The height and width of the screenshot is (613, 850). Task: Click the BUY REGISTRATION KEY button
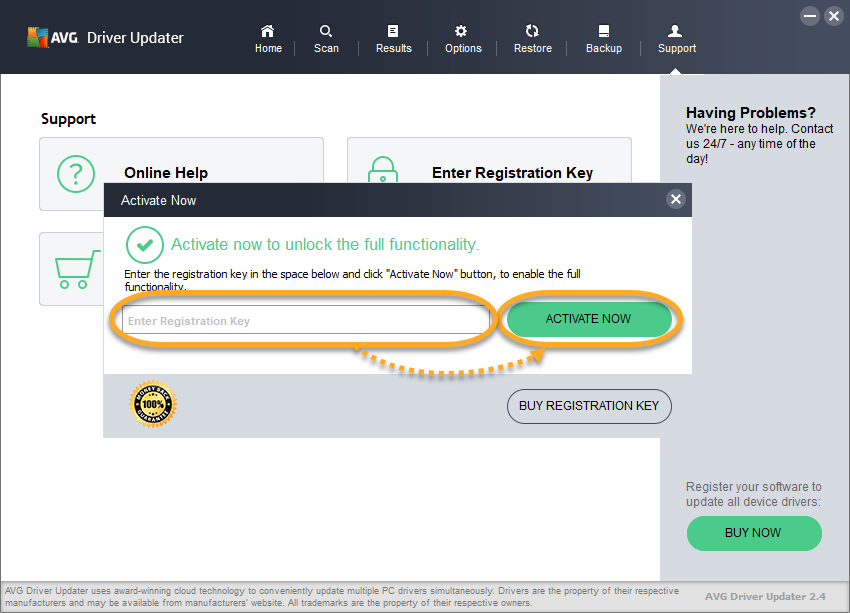(589, 406)
